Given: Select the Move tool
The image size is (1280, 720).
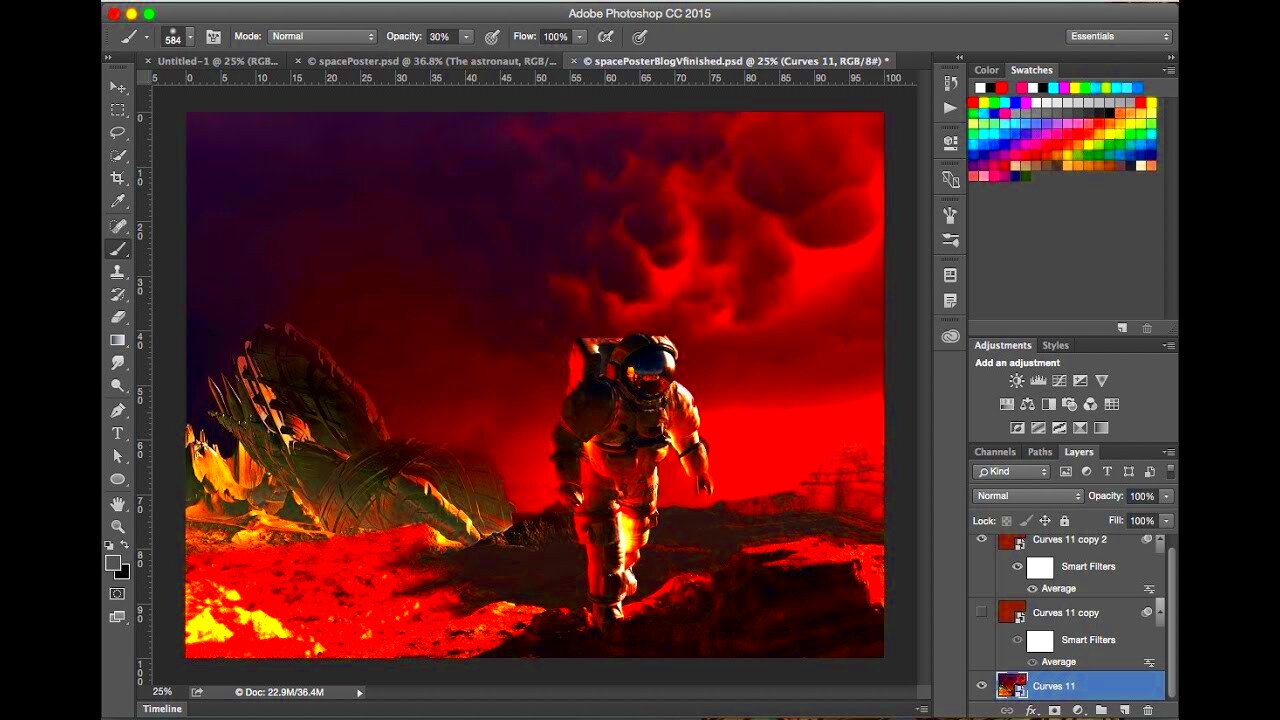Looking at the screenshot, I should [x=118, y=87].
